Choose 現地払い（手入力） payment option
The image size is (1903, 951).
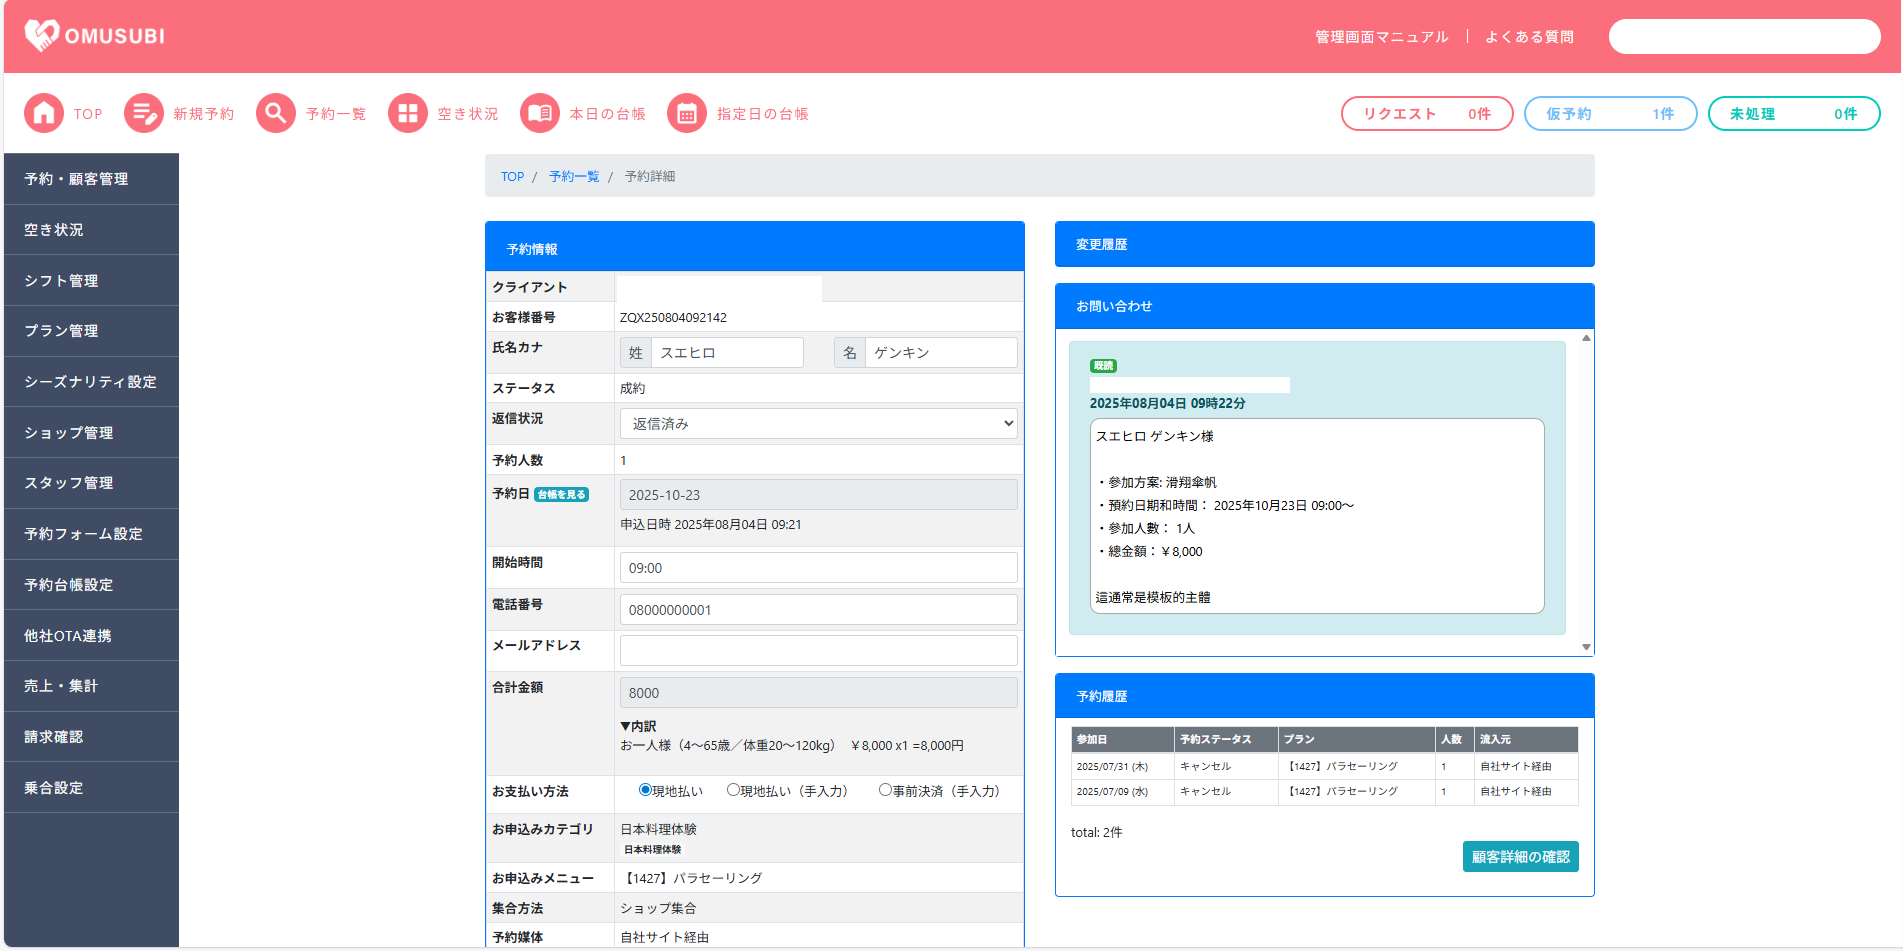[x=733, y=790]
